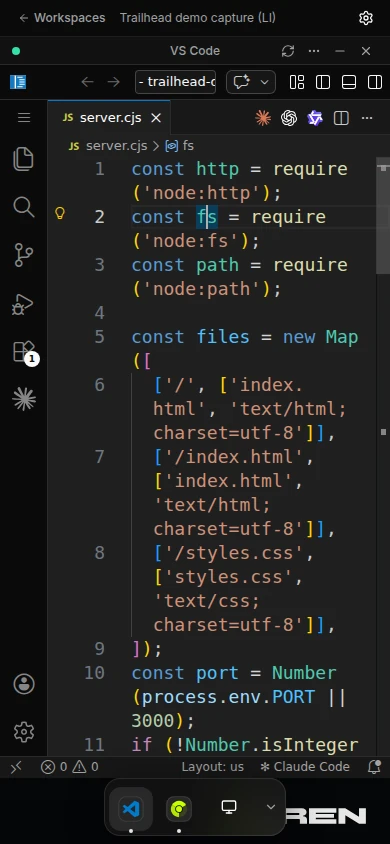This screenshot has width=390, height=844.
Task: Expand the chat dropdown chevron
Action: point(265,82)
